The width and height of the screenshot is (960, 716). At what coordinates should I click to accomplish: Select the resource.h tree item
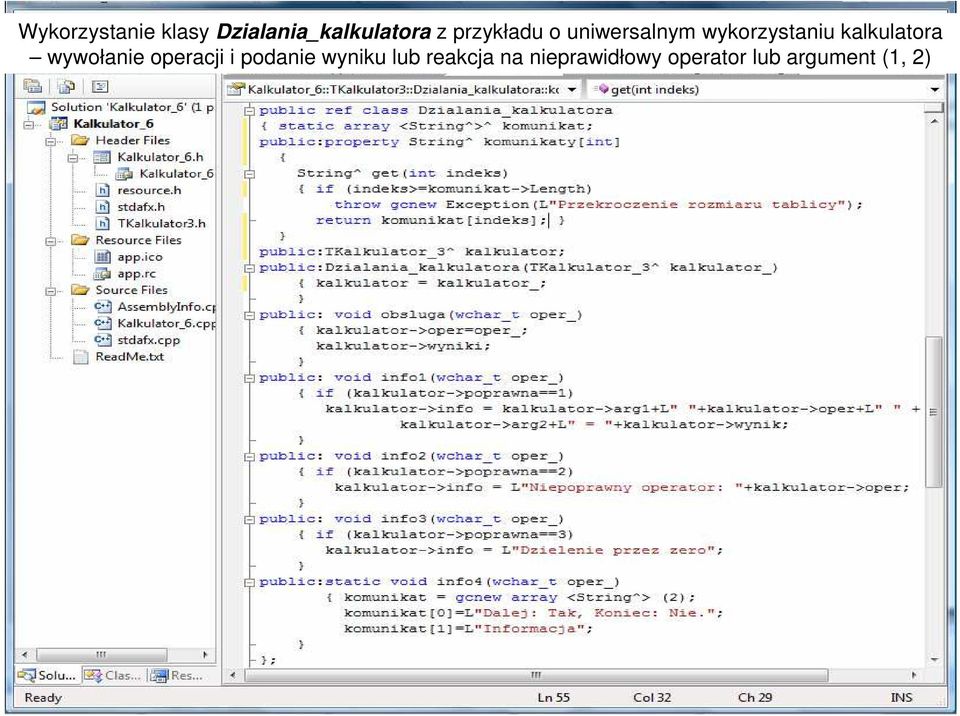pyautogui.click(x=149, y=190)
